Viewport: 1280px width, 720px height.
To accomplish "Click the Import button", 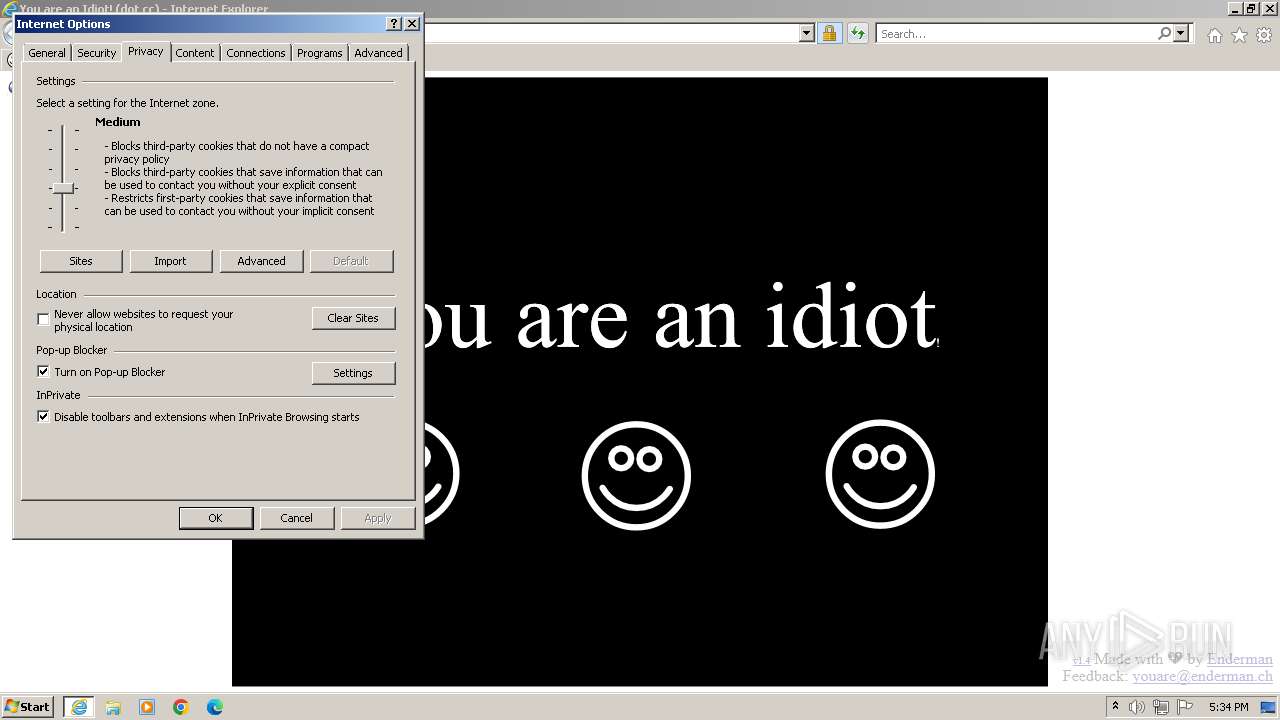I will (170, 261).
